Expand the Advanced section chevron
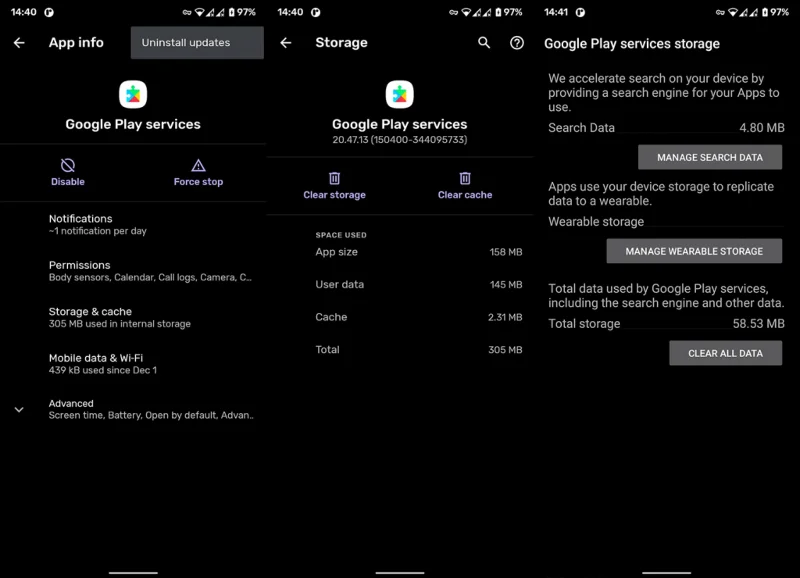This screenshot has height=578, width=800. click(19, 410)
